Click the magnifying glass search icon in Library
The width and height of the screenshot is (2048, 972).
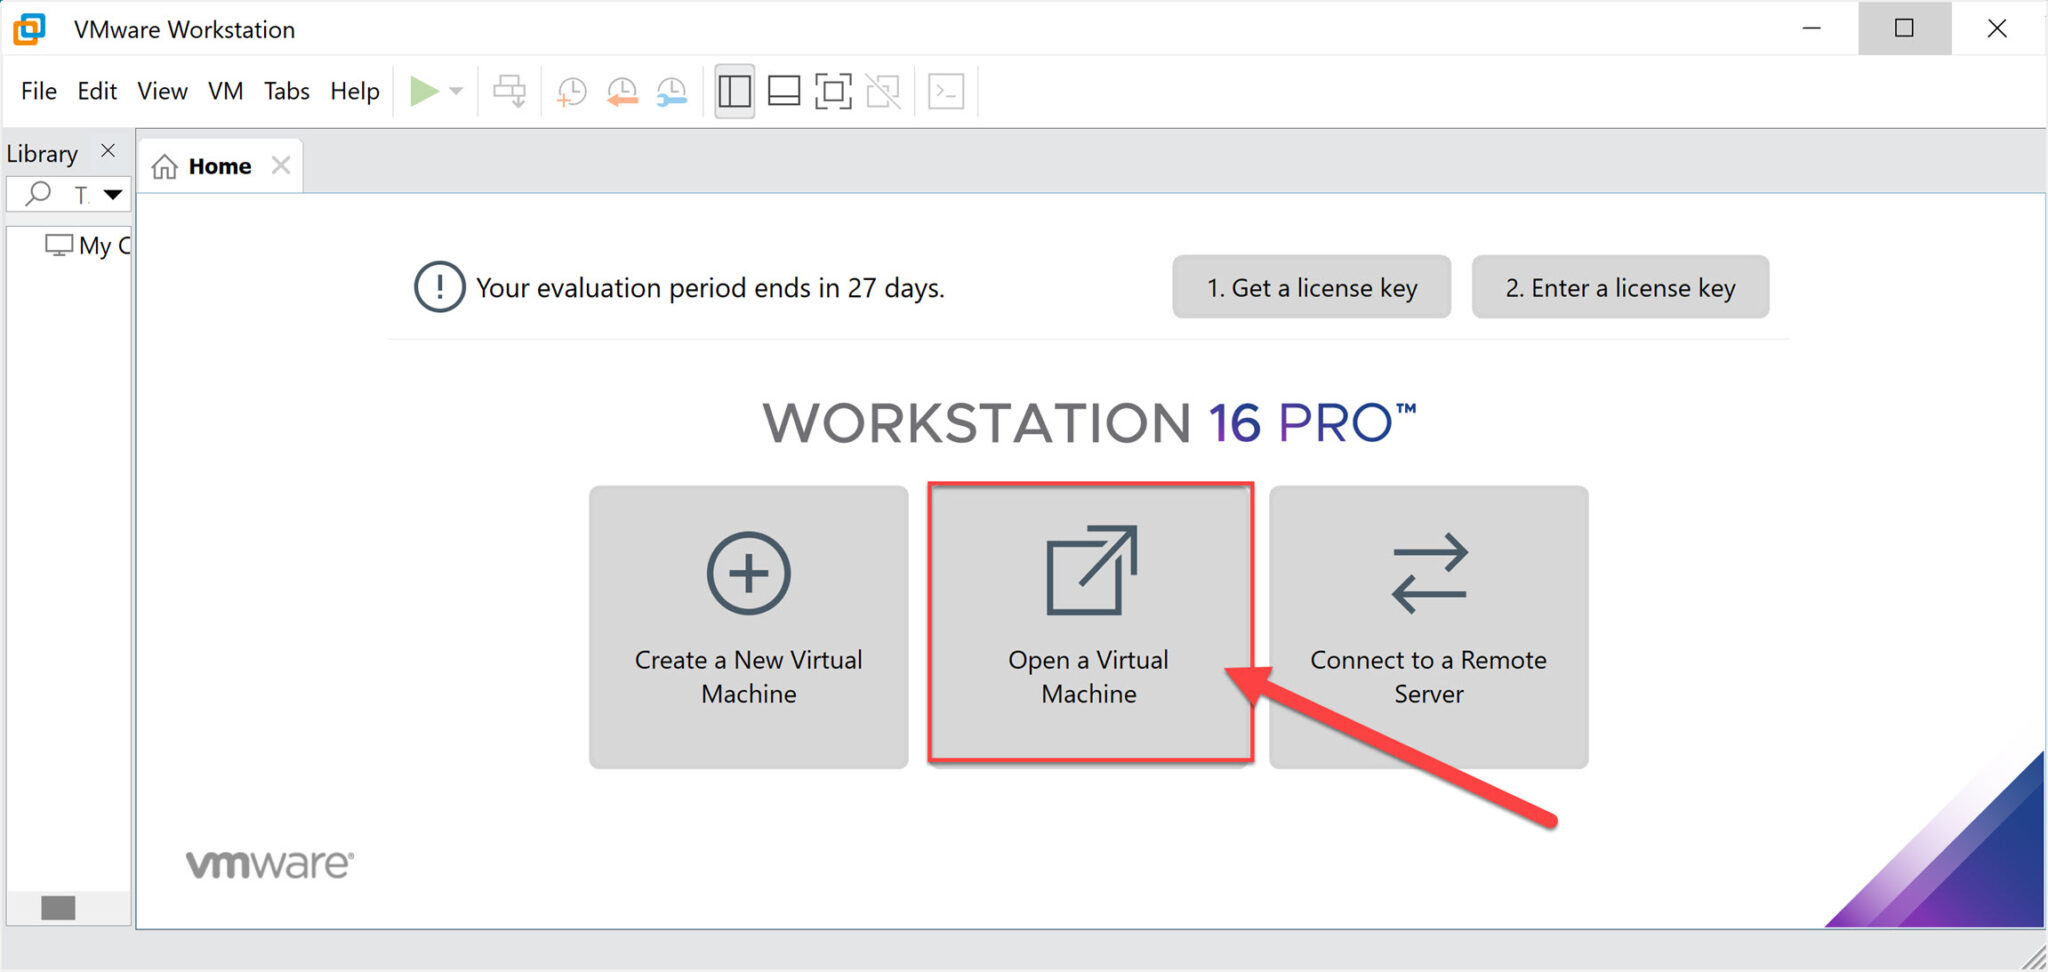38,193
